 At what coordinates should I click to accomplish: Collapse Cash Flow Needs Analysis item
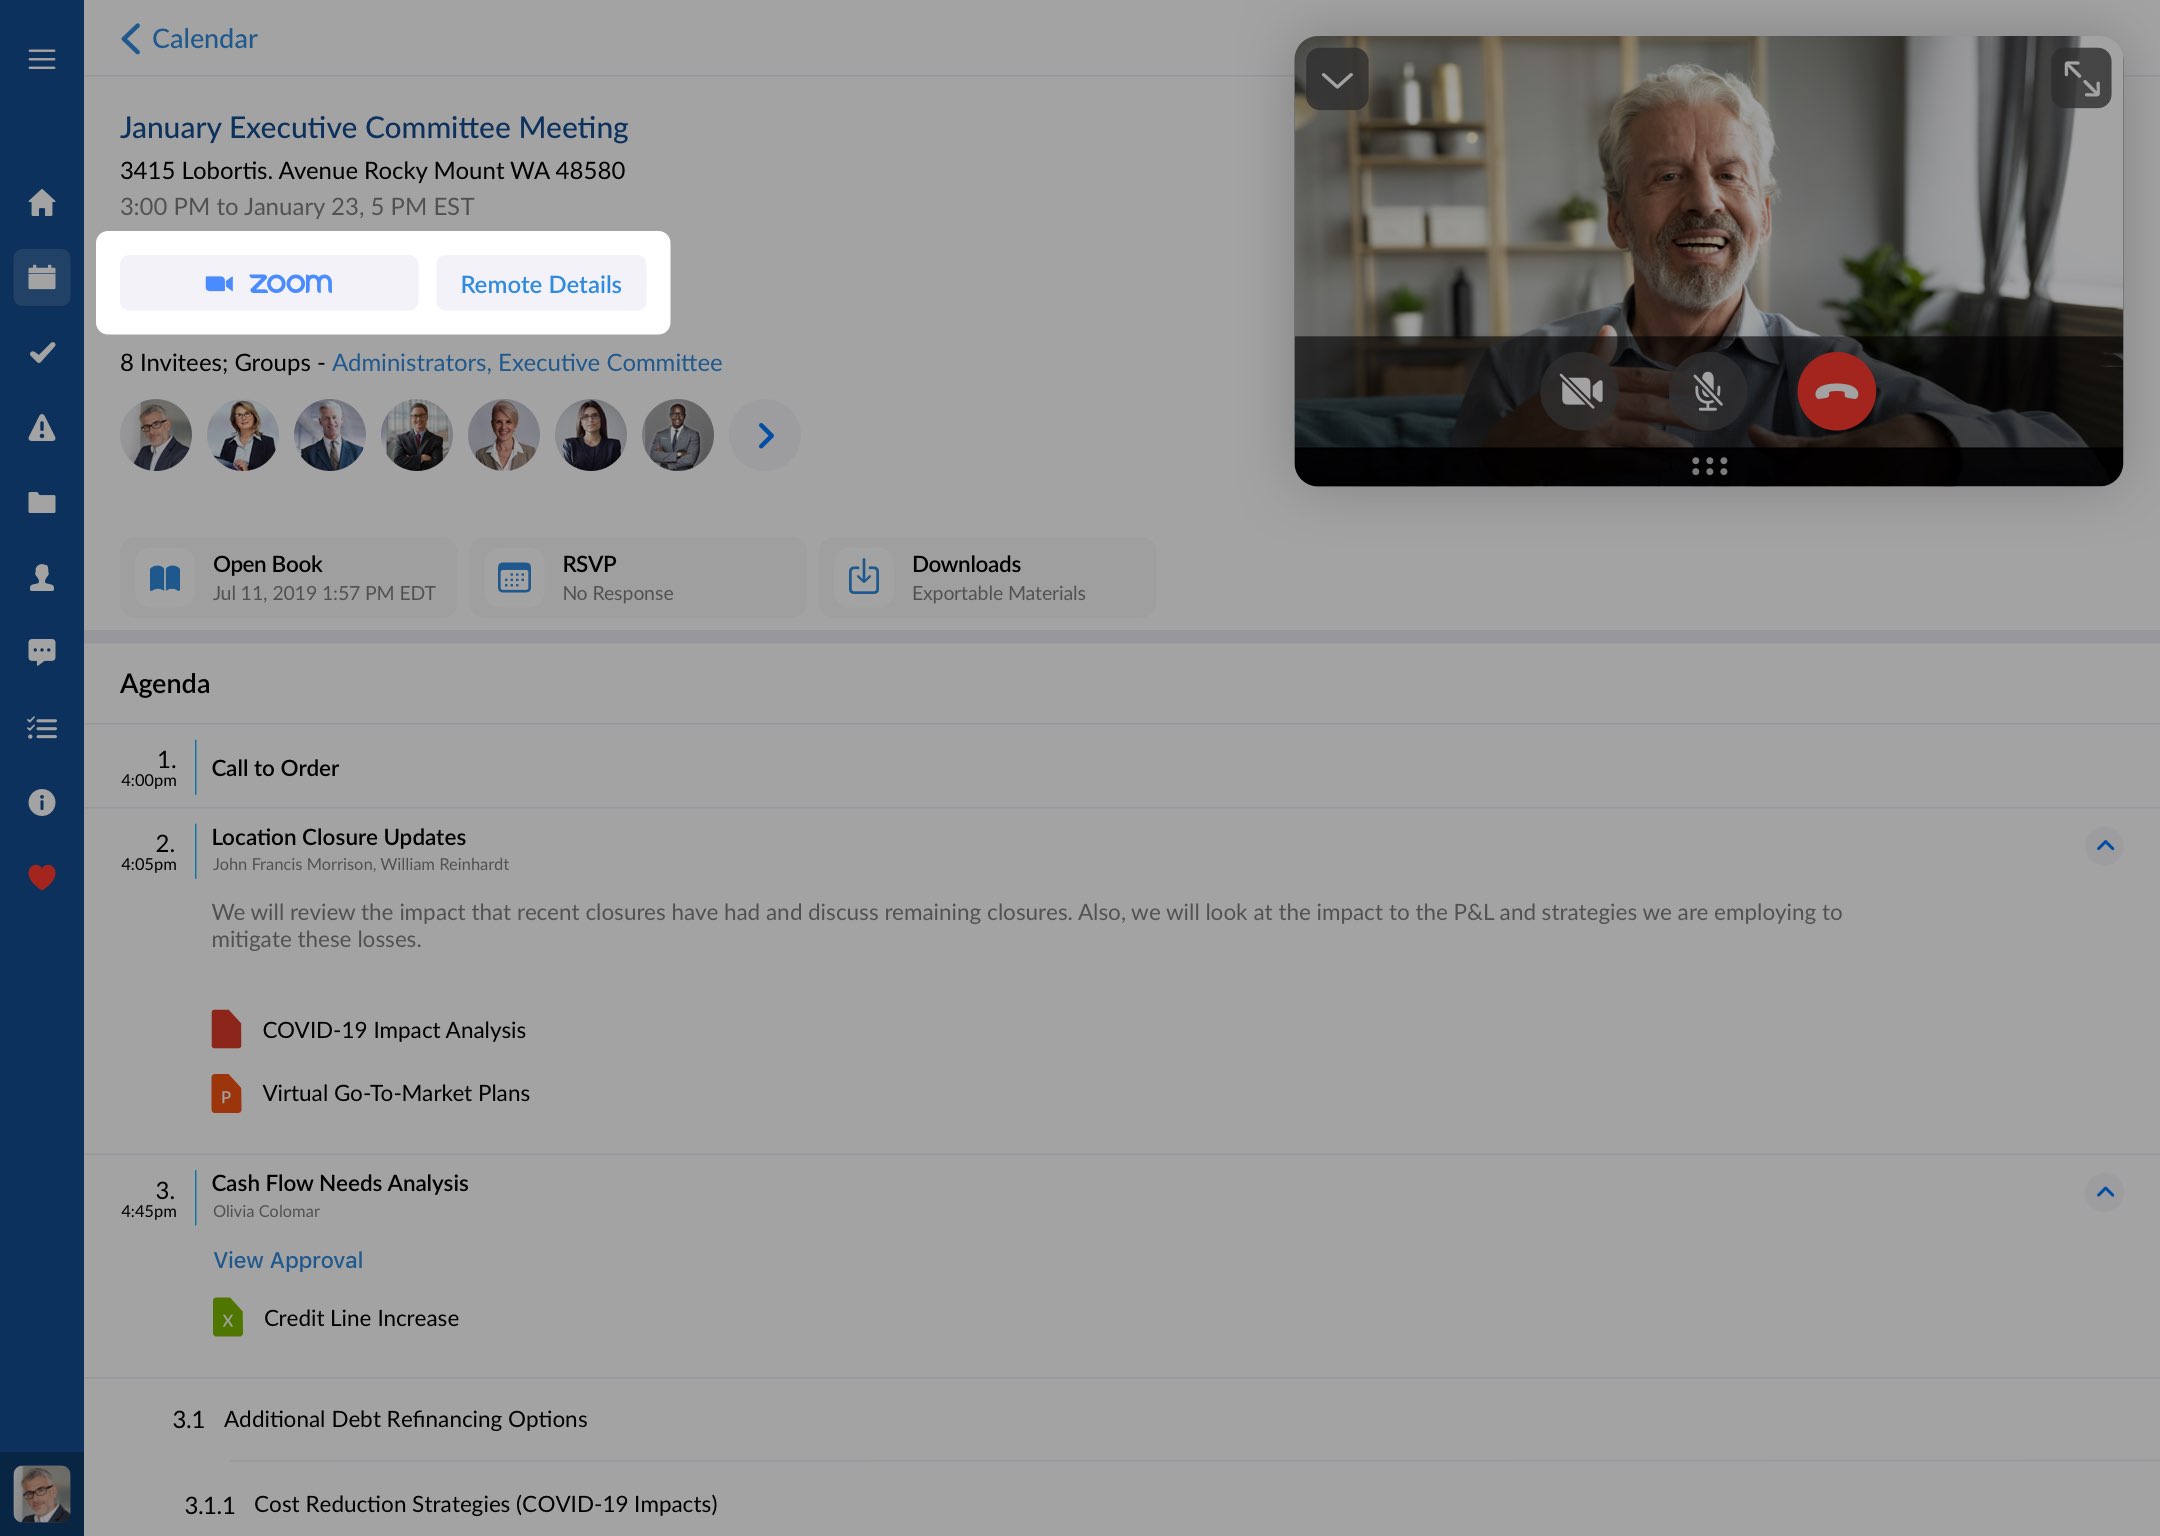click(2104, 1192)
